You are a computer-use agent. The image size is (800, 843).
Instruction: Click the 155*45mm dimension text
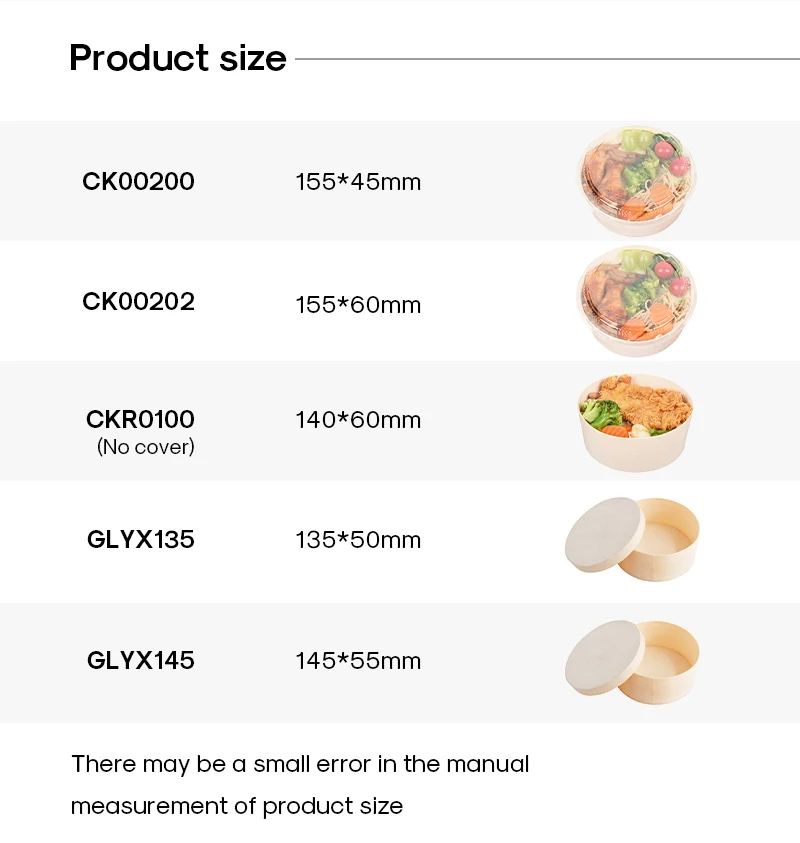tap(358, 182)
